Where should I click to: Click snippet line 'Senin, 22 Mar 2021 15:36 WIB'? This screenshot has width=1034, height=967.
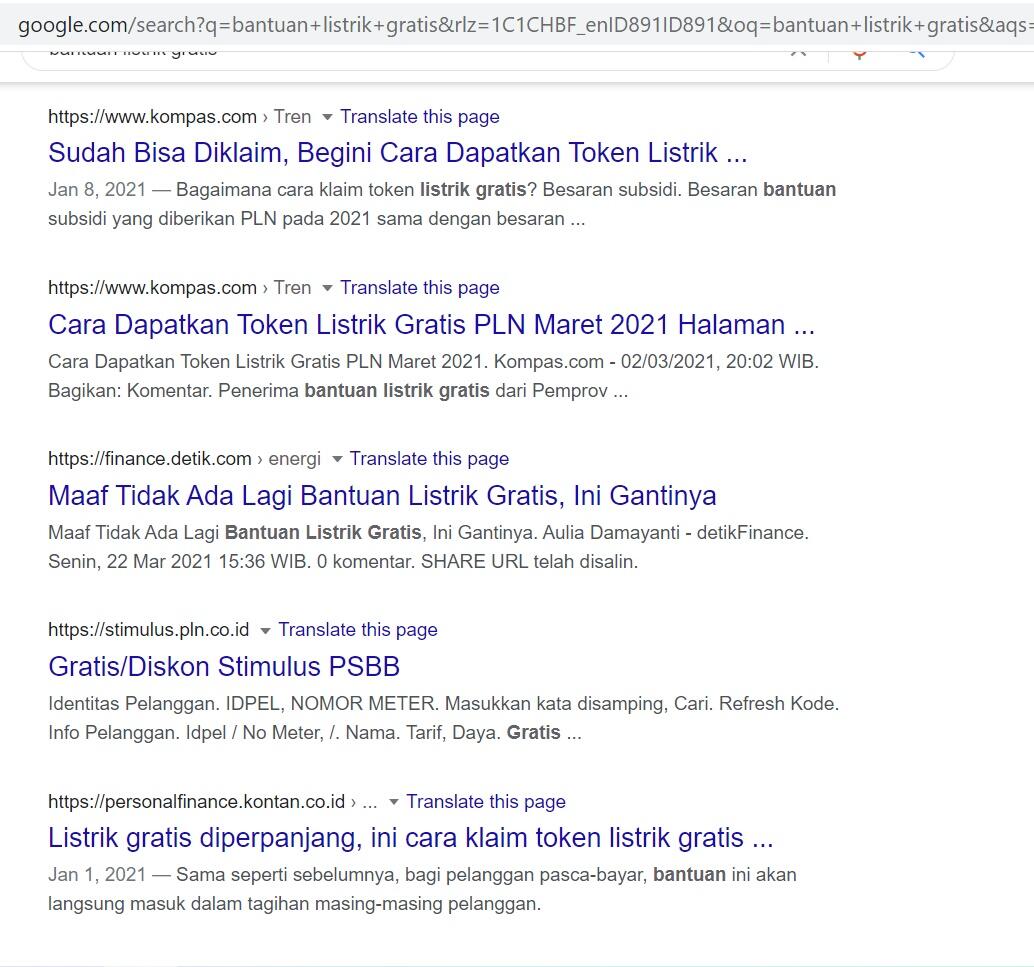343,561
